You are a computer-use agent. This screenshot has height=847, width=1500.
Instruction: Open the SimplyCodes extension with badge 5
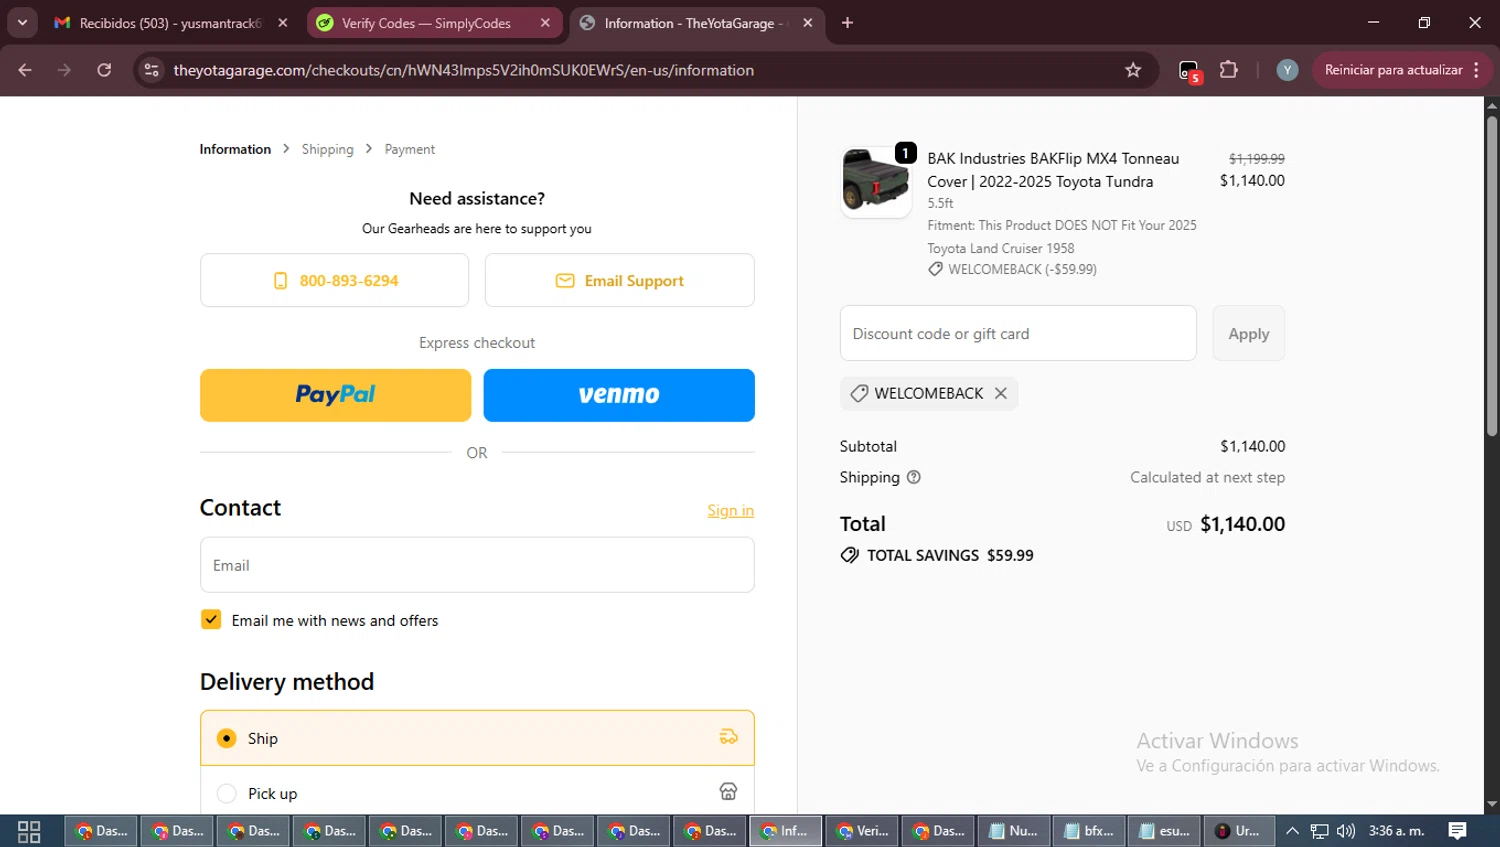pyautogui.click(x=1188, y=71)
